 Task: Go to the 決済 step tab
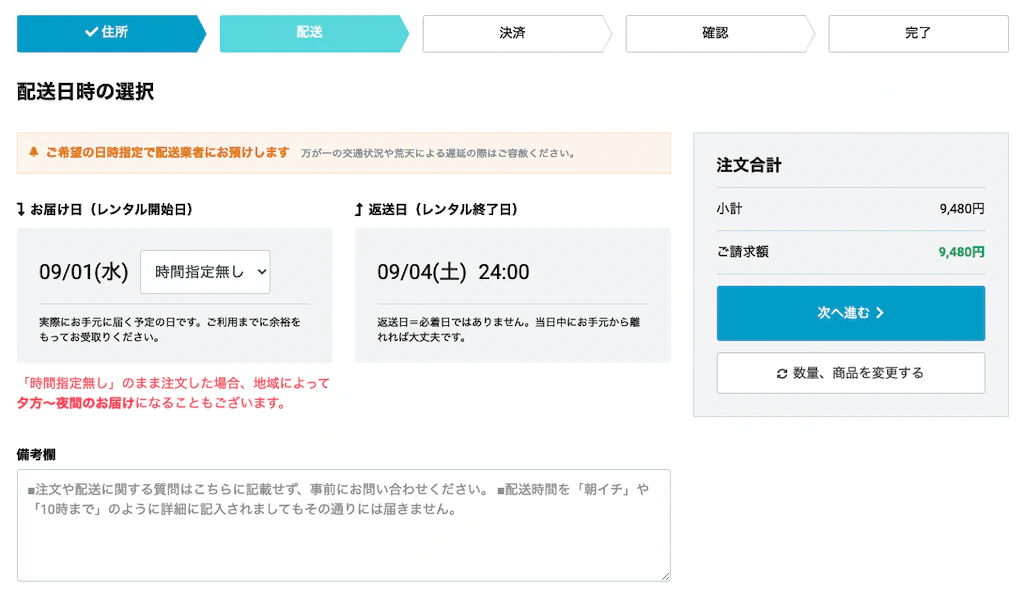tap(512, 32)
